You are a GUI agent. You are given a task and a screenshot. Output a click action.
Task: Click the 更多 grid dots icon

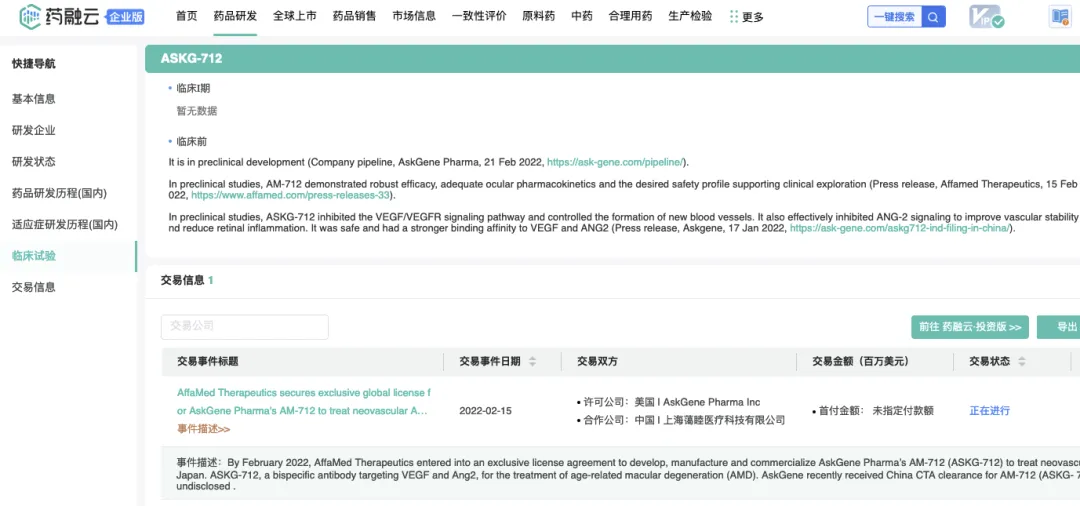[x=735, y=17]
